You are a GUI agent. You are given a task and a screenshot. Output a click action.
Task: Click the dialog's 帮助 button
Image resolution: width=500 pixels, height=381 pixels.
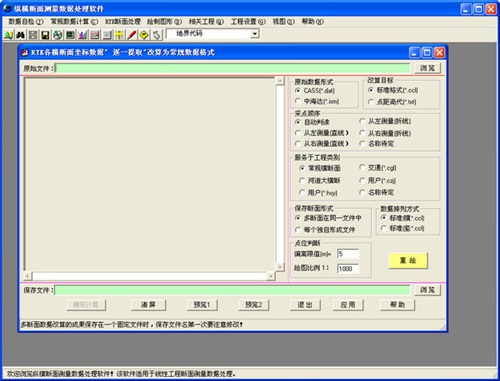click(x=398, y=305)
